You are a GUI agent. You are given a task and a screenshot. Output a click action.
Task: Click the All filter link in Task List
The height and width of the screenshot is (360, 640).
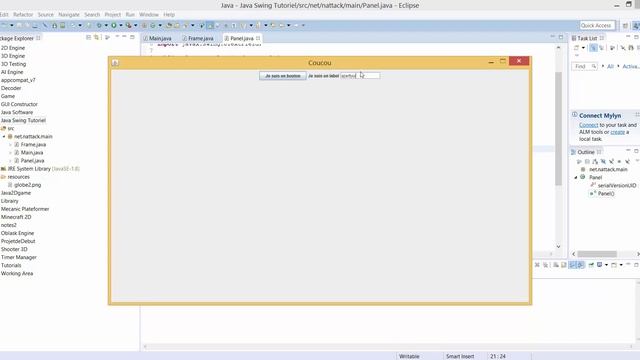point(610,66)
